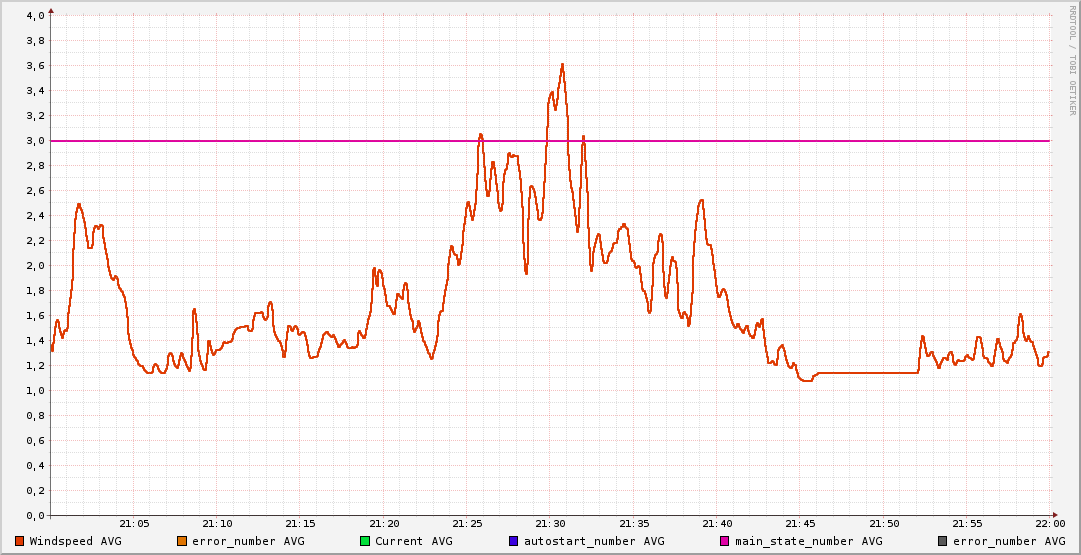Select the Current AVG legend text

(x=413, y=541)
